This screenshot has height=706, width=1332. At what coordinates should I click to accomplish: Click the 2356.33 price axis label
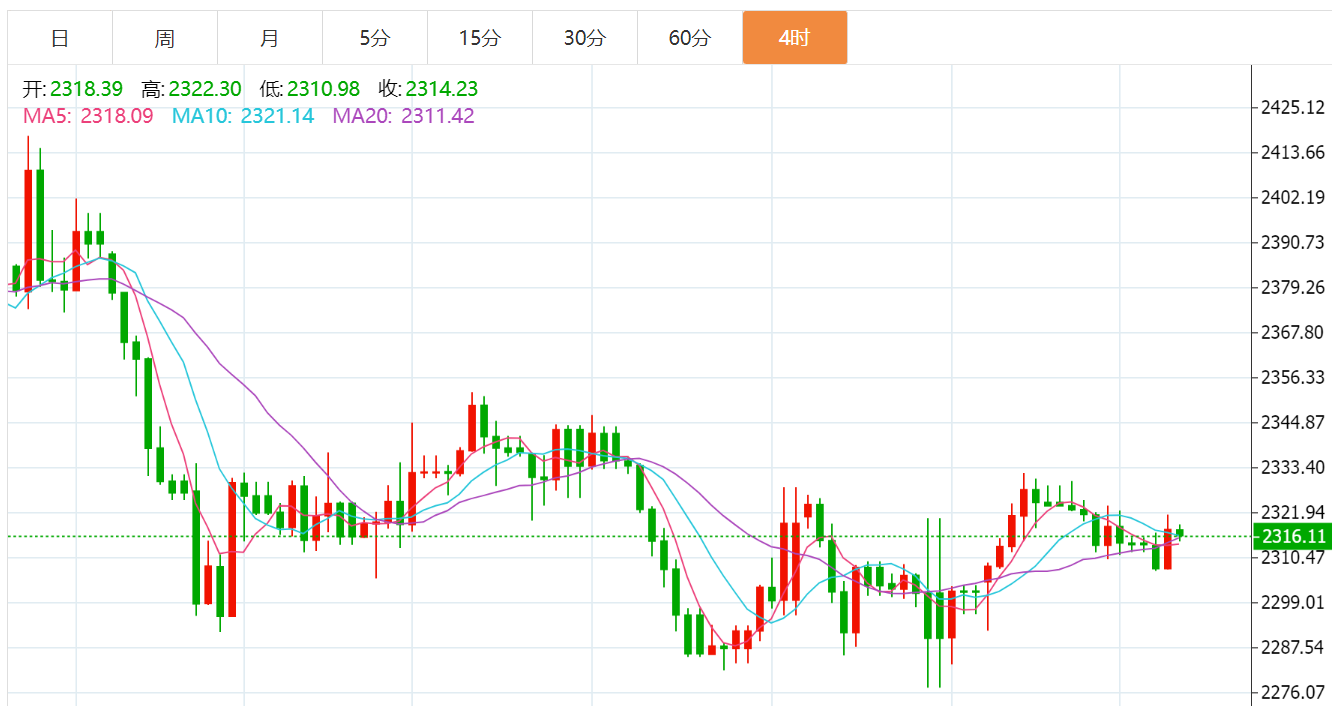[1293, 377]
